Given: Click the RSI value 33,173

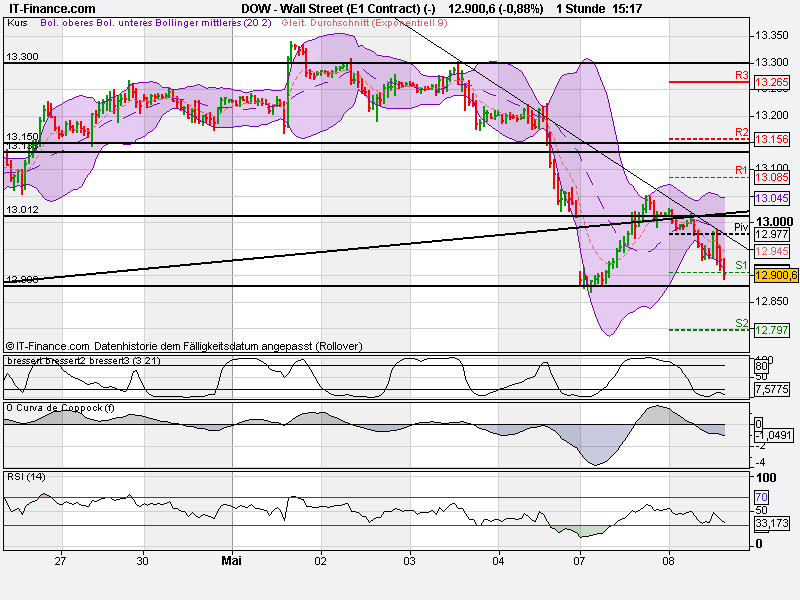Looking at the screenshot, I should pos(771,523).
